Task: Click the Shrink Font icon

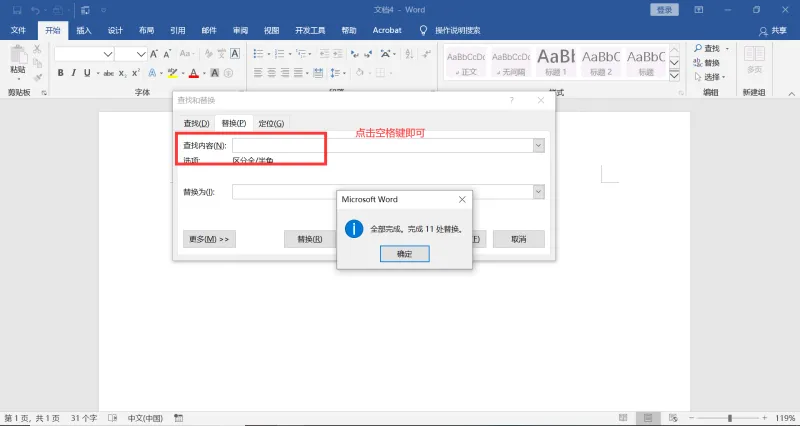Action: click(x=167, y=54)
